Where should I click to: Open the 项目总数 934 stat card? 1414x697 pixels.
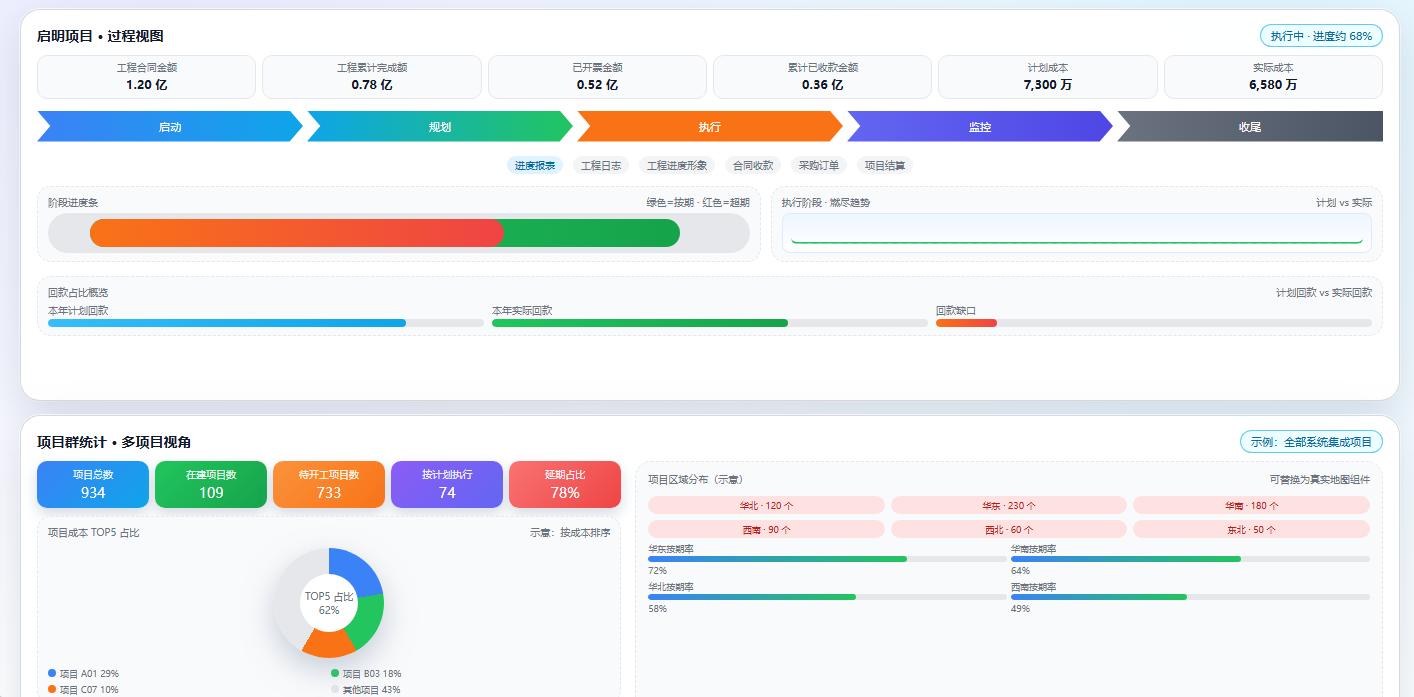click(93, 484)
